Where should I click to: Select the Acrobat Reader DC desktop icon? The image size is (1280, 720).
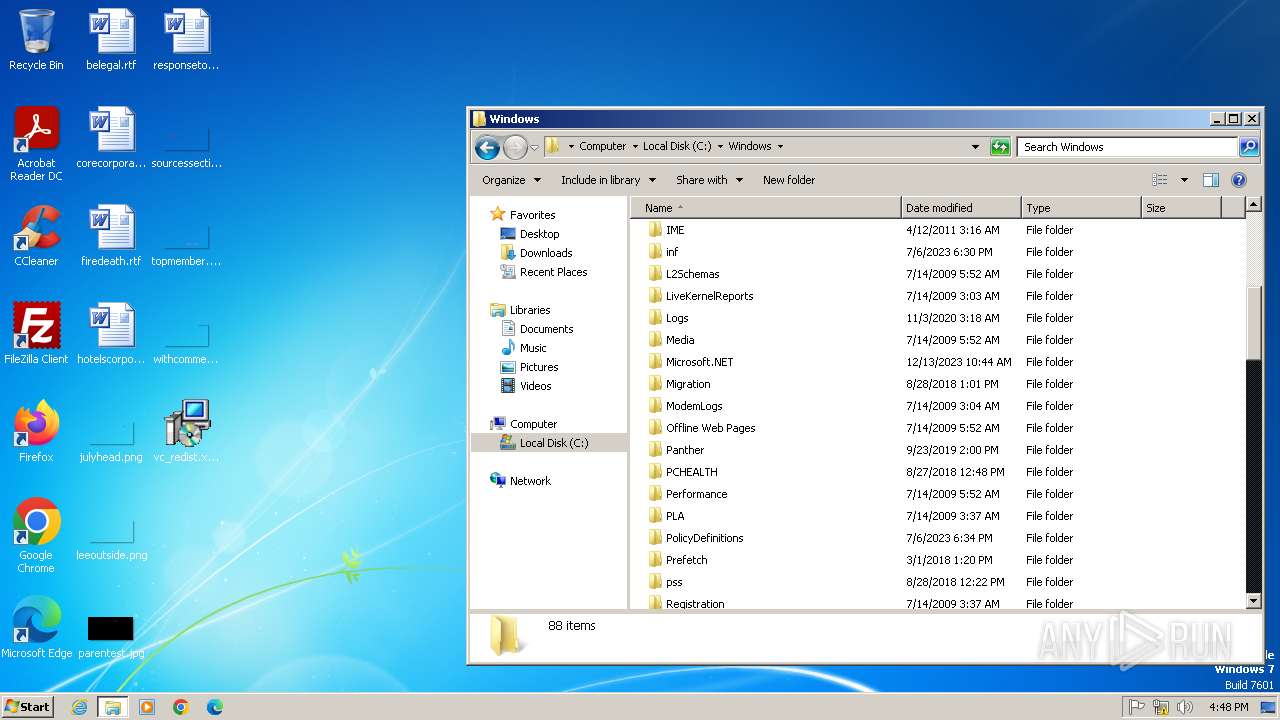coord(36,144)
